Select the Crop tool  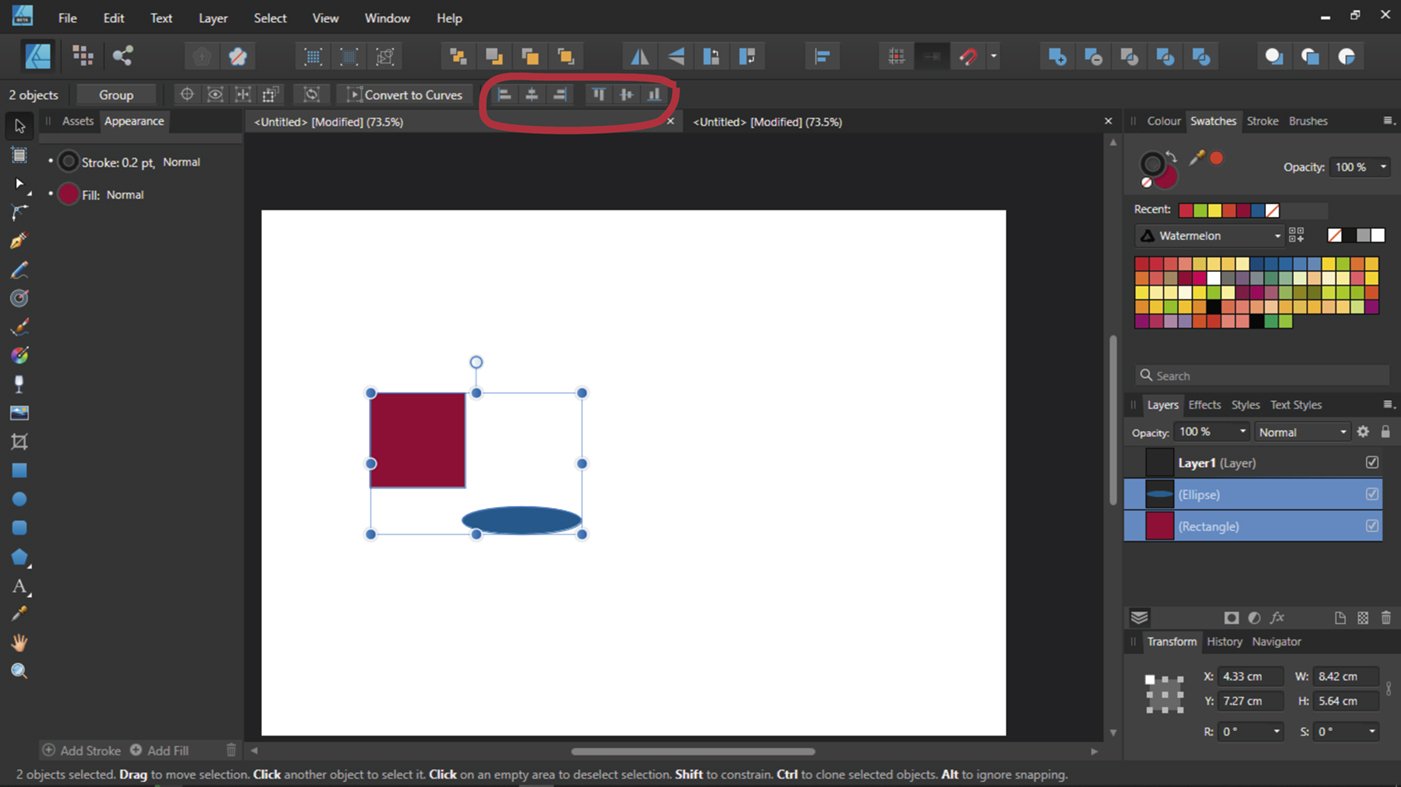(19, 441)
